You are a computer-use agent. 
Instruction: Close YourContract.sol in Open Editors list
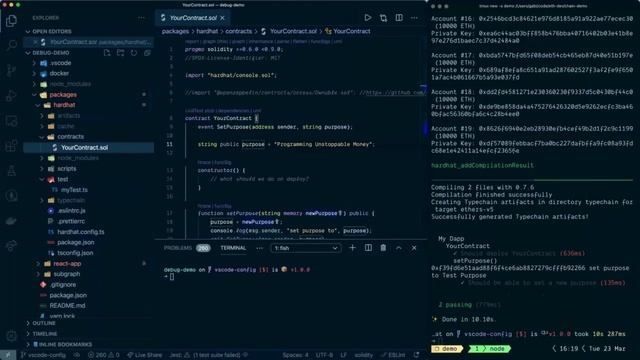[36, 42]
